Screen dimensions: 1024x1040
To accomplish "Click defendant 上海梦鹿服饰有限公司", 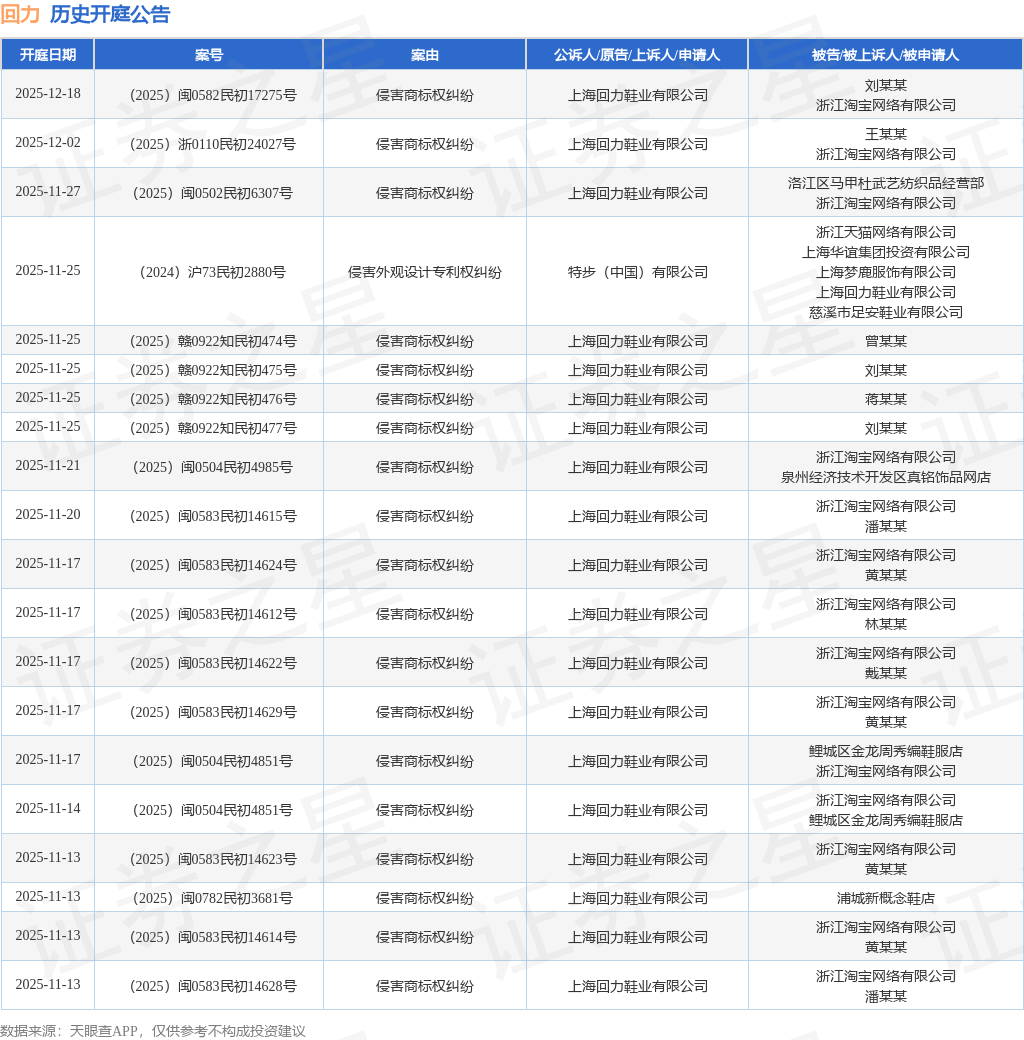I will [x=885, y=272].
